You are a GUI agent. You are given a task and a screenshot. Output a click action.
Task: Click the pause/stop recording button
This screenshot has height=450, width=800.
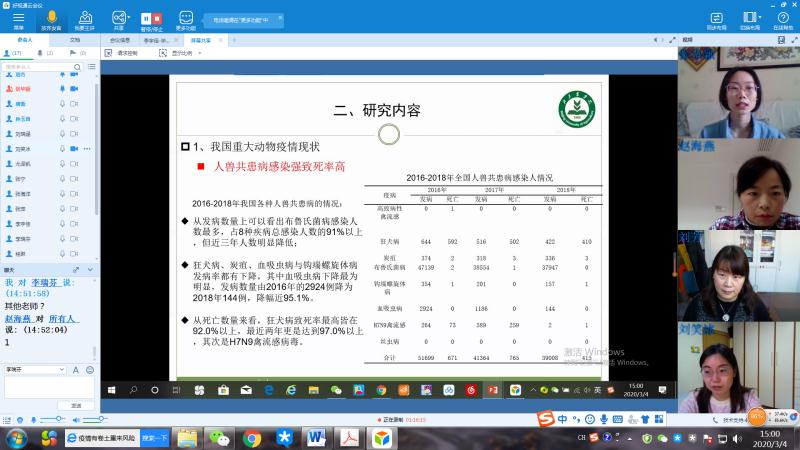click(x=152, y=18)
